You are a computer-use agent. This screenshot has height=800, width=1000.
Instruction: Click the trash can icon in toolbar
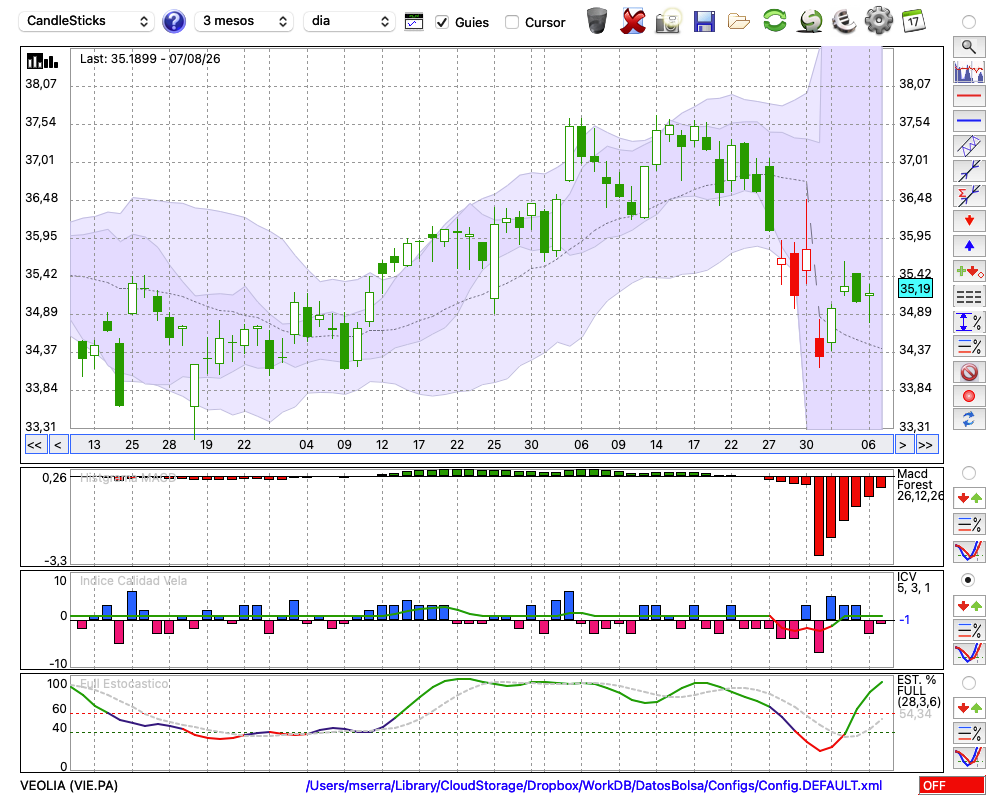[597, 21]
